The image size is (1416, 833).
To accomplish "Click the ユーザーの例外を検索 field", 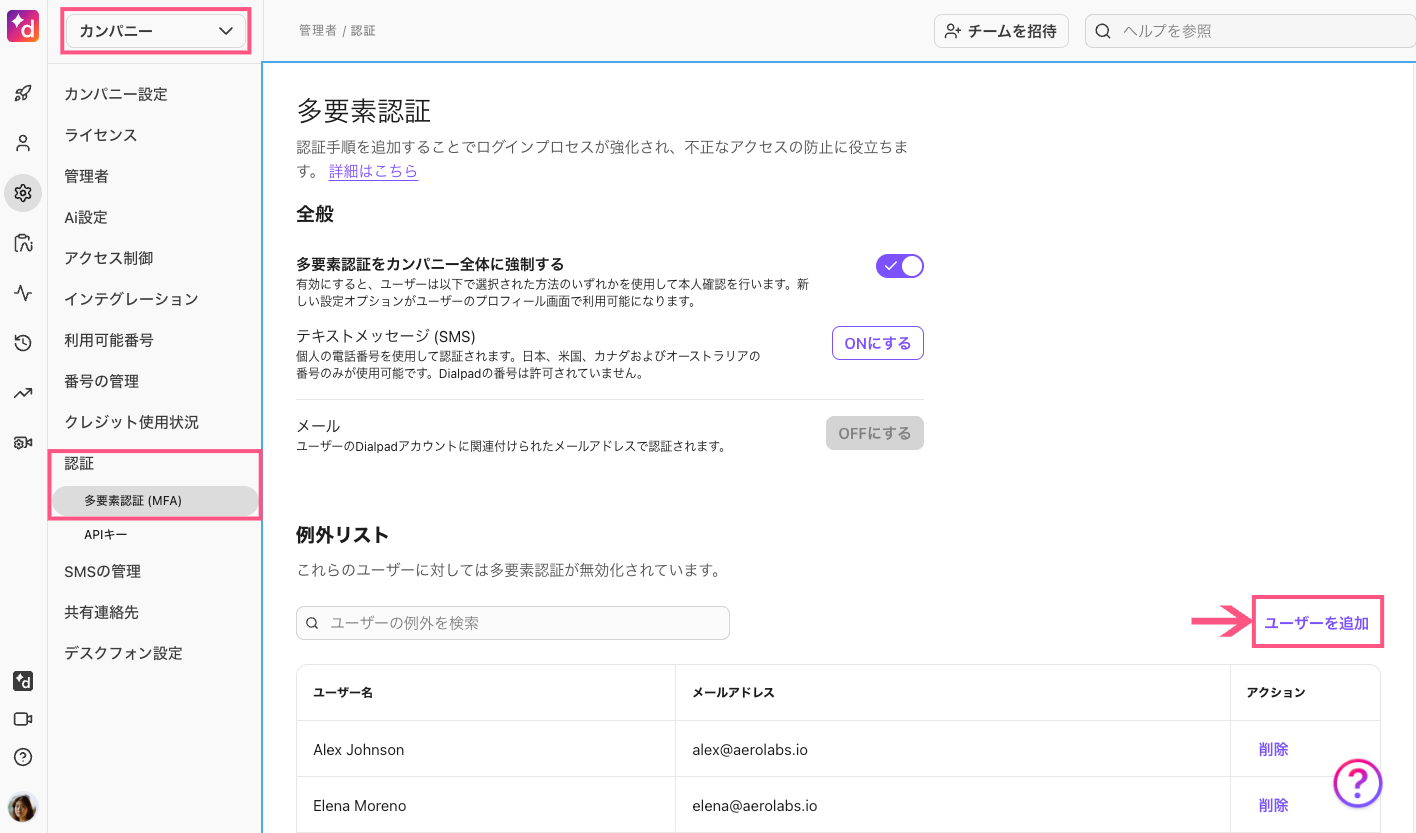I will pos(513,623).
